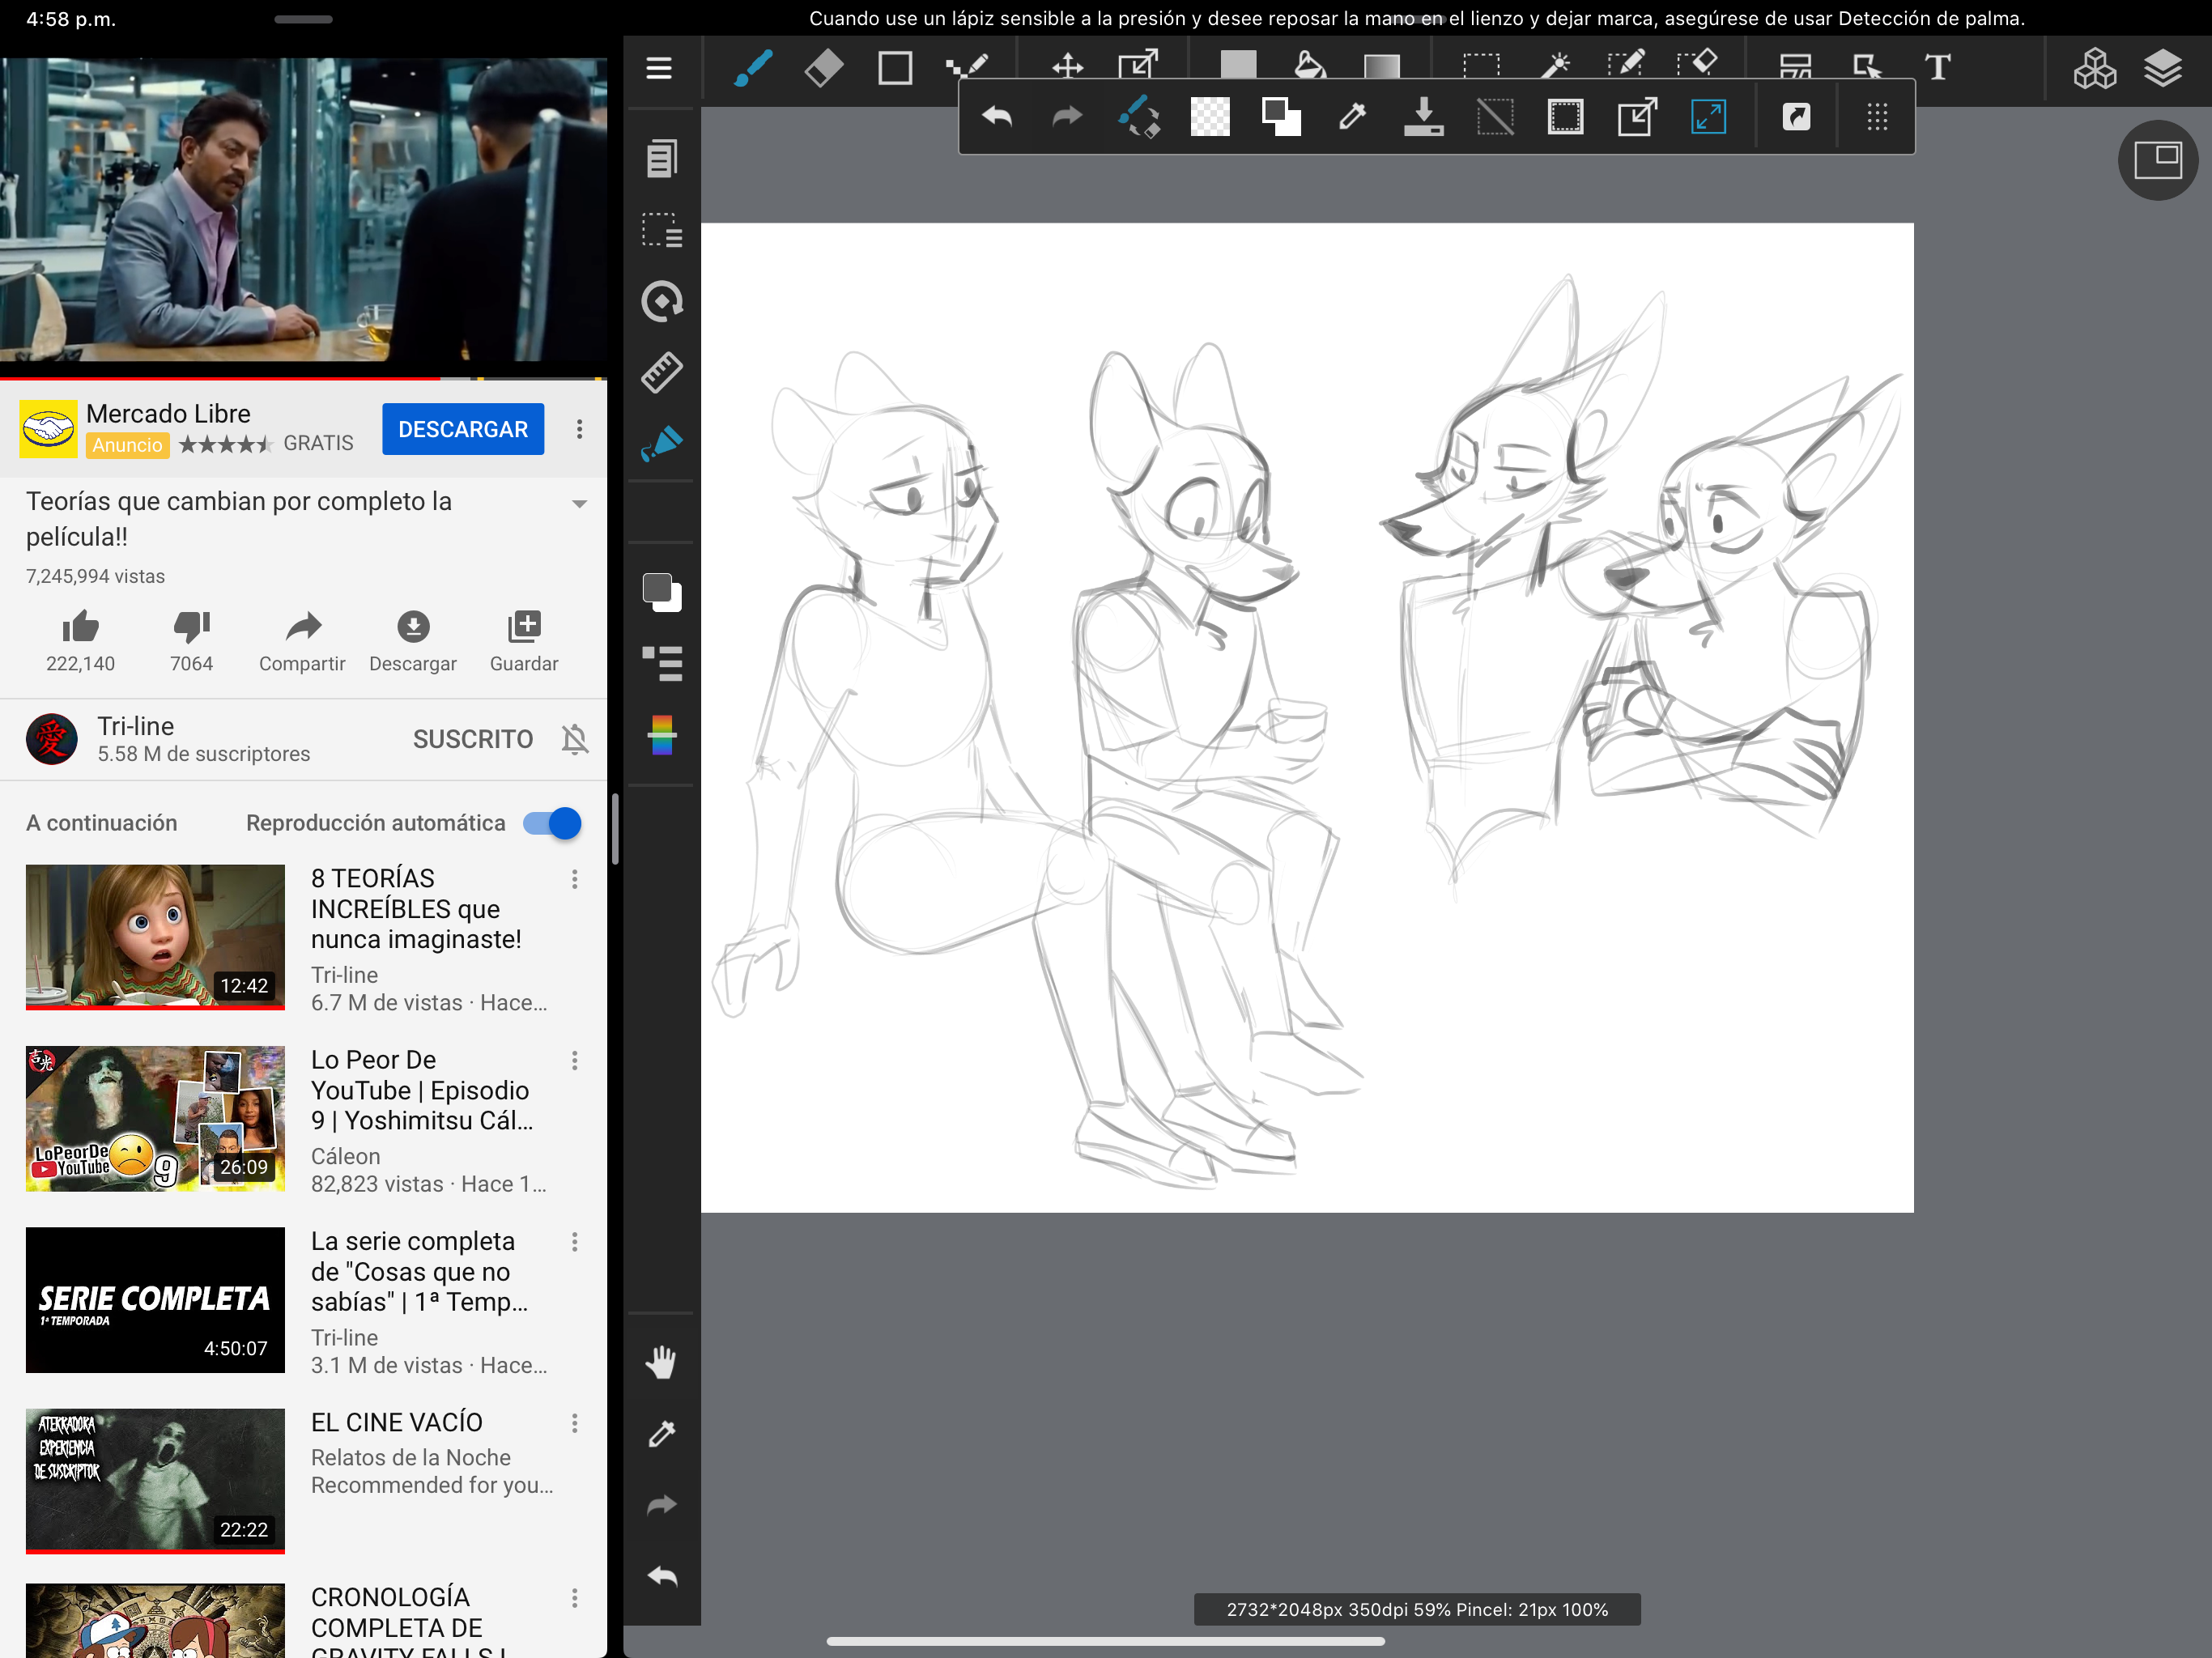This screenshot has height=1658, width=2212.
Task: Open MediBang hamburger main menu
Action: click(x=658, y=68)
